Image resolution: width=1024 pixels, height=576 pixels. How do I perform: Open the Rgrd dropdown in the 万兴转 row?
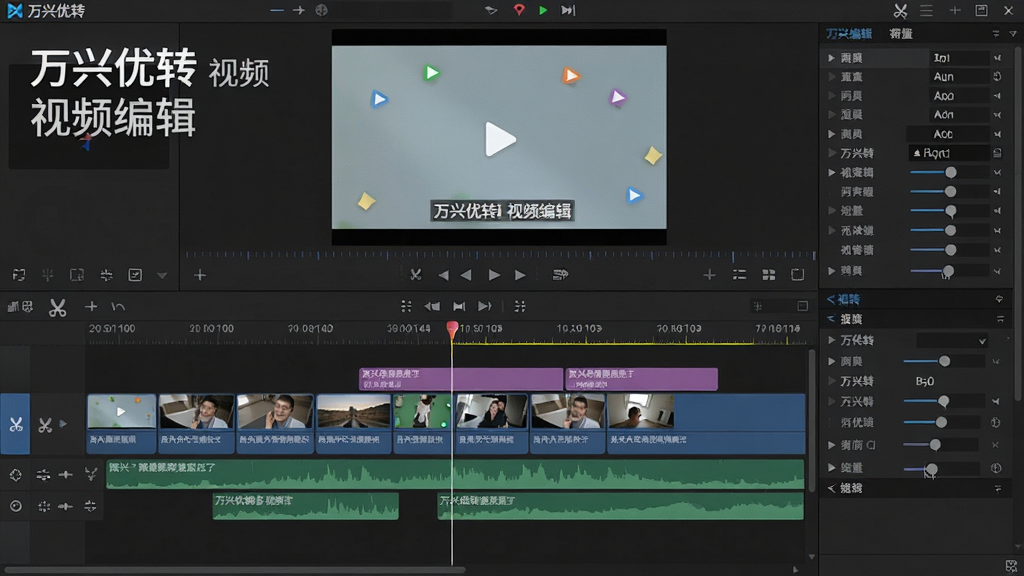click(948, 153)
